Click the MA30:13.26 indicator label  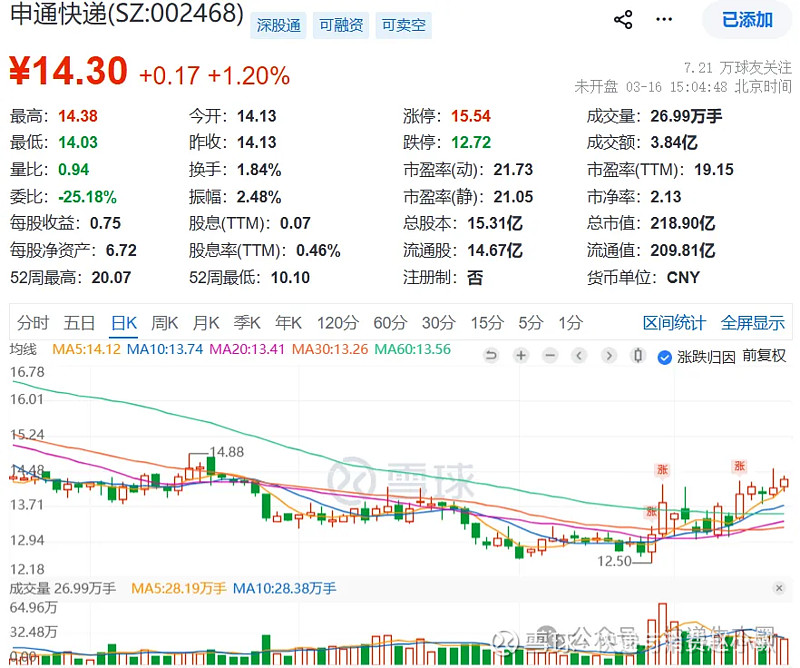click(330, 350)
